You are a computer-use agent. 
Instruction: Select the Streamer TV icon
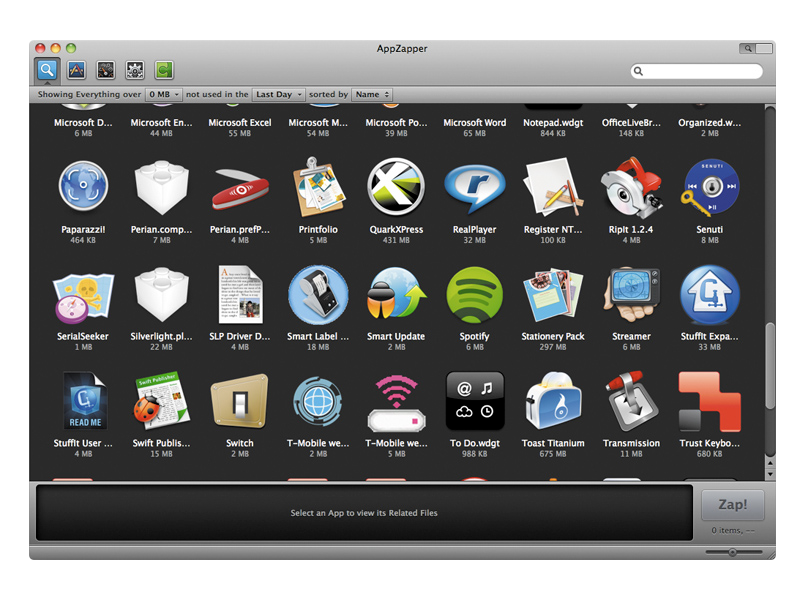point(631,294)
